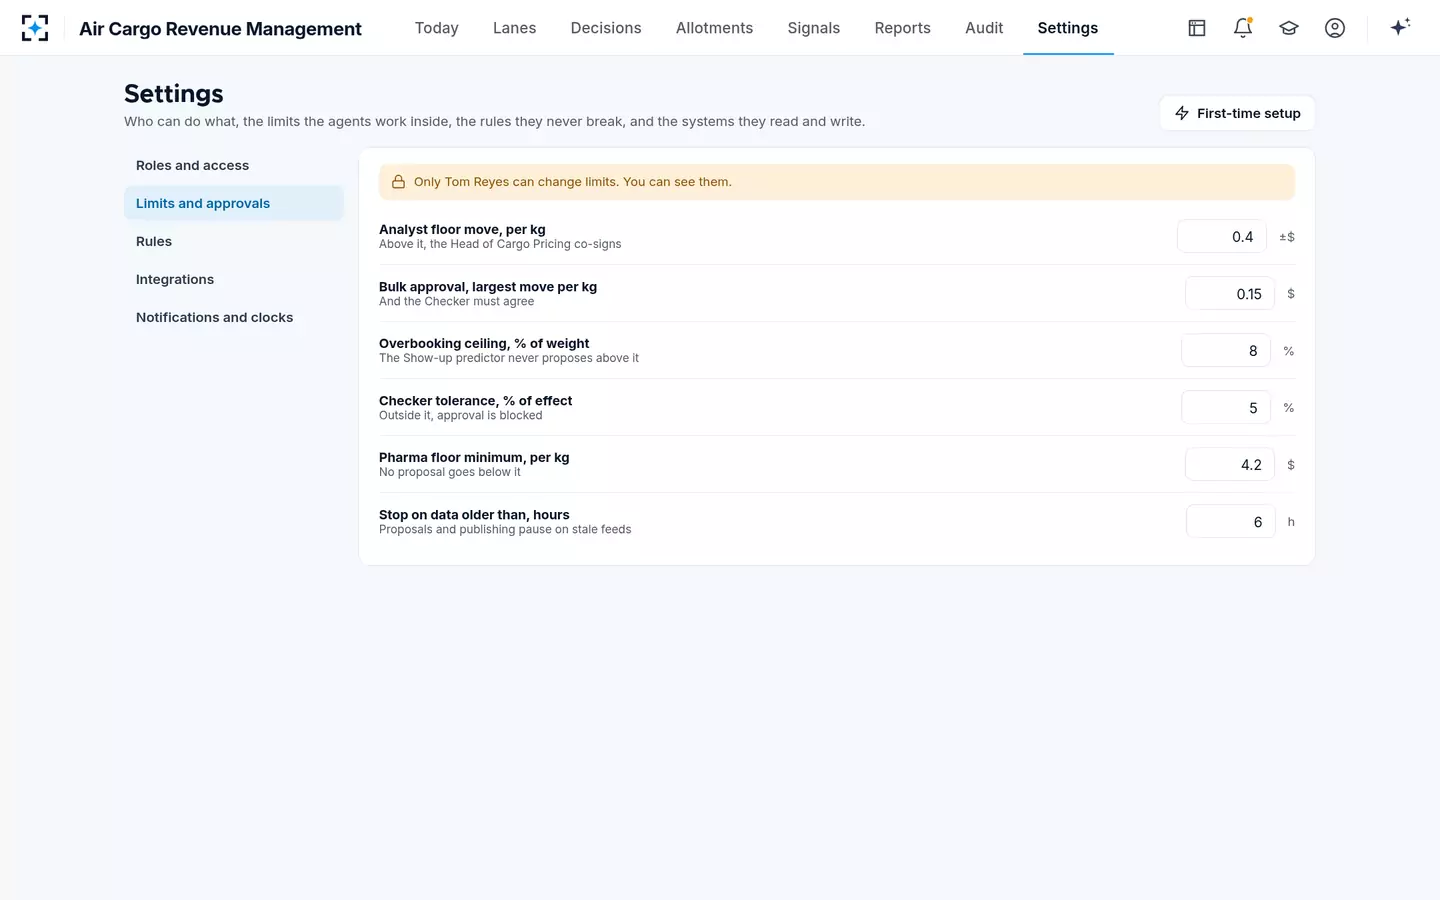The image size is (1440, 900).
Task: Click the Bulk approval largest move field
Action: (x=1230, y=294)
